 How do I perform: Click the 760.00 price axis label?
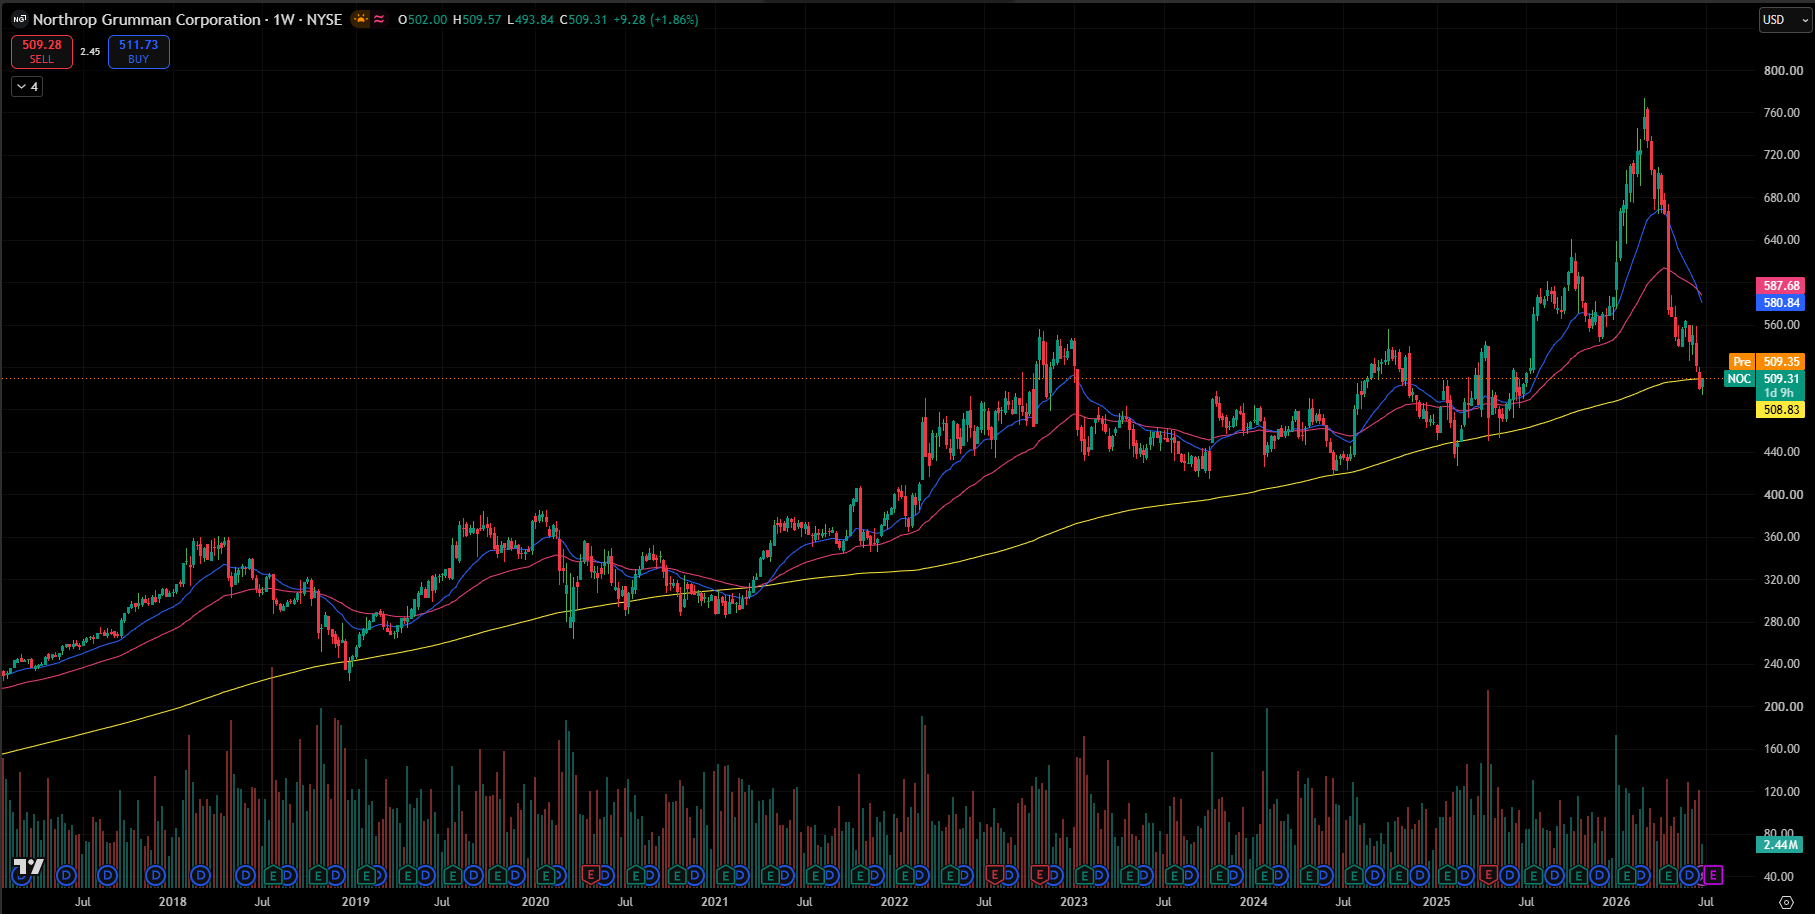[x=1783, y=113]
